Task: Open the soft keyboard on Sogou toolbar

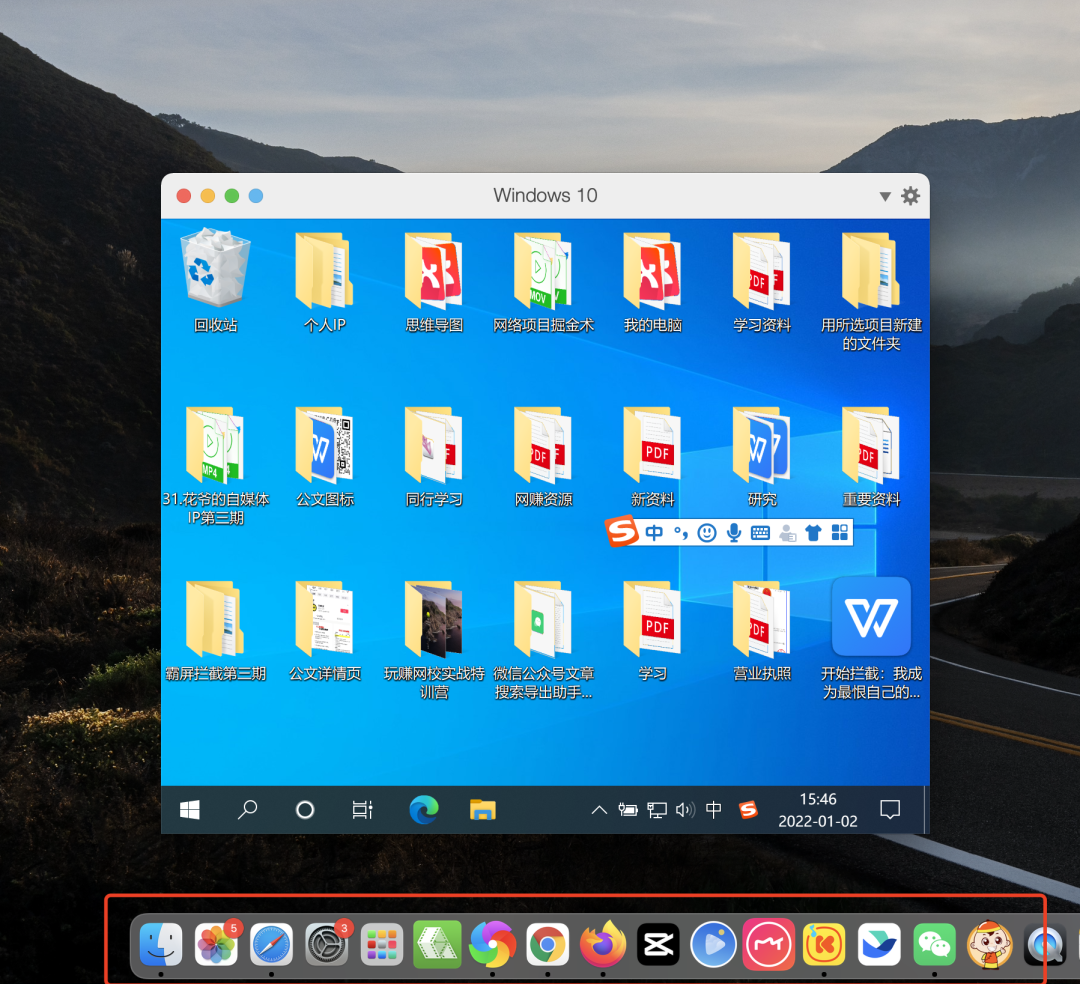Action: click(760, 533)
